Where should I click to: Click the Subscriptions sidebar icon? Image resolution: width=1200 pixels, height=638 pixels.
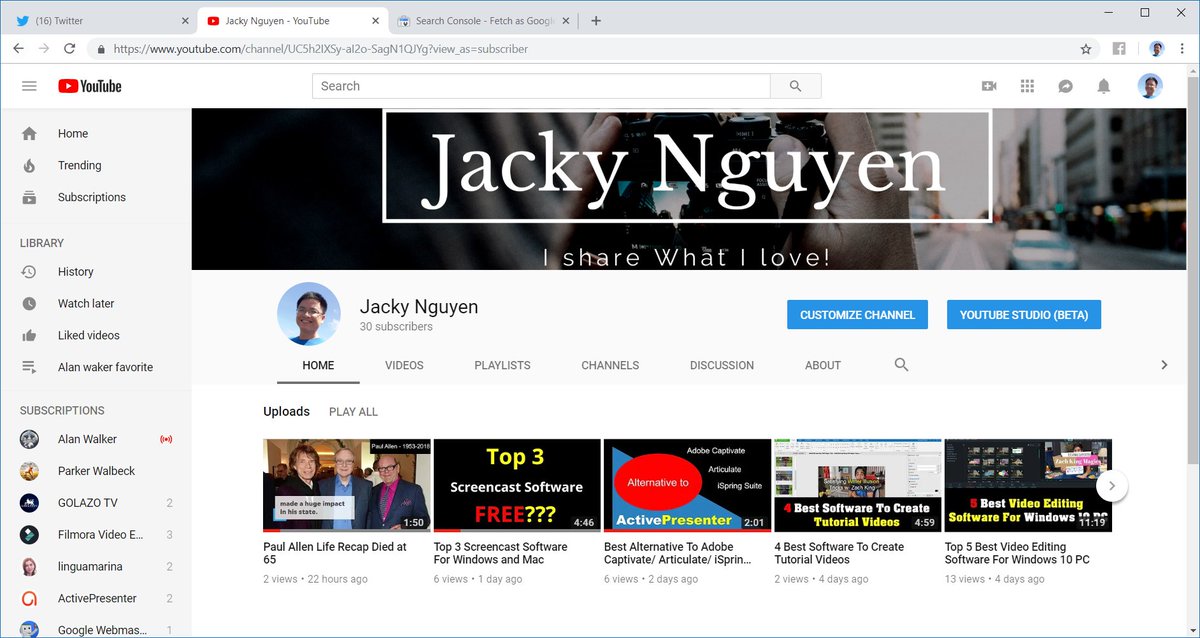(29, 197)
